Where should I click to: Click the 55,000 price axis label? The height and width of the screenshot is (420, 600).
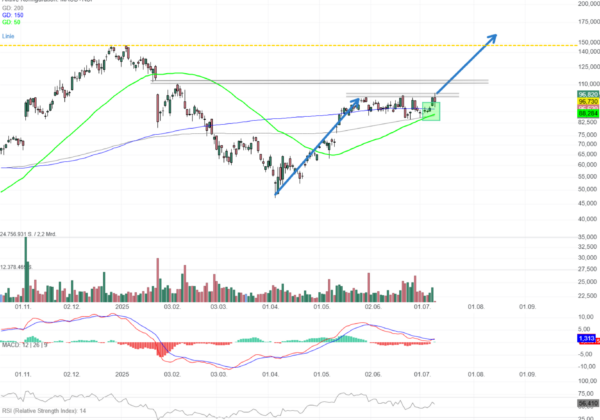point(589,177)
